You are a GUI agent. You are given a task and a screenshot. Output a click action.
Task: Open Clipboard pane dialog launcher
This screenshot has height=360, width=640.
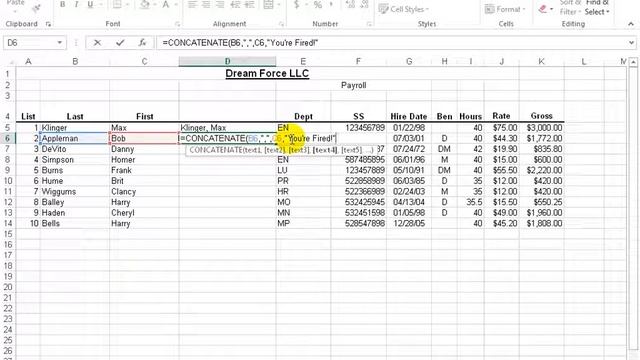(48, 24)
